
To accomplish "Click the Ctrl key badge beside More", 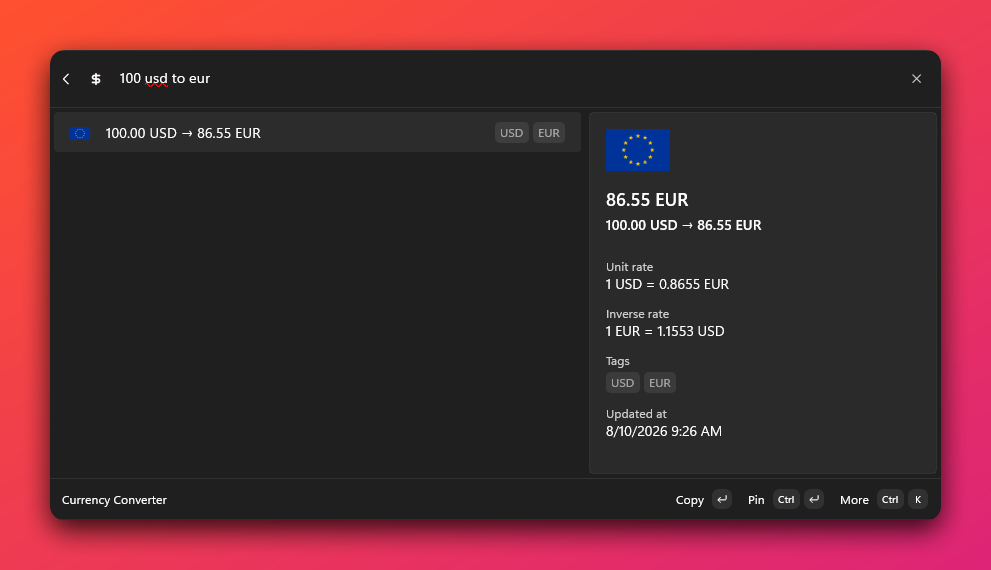I will (x=890, y=499).
